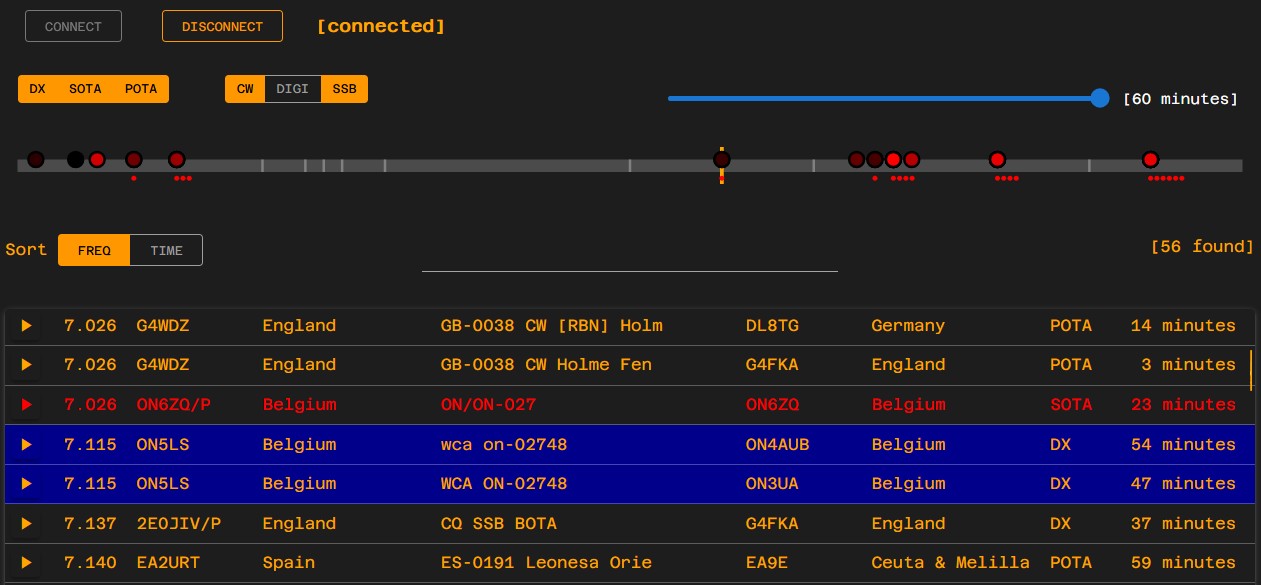The height and width of the screenshot is (585, 1261).
Task: Toggle the SOTA spot filter button
Action: (85, 89)
